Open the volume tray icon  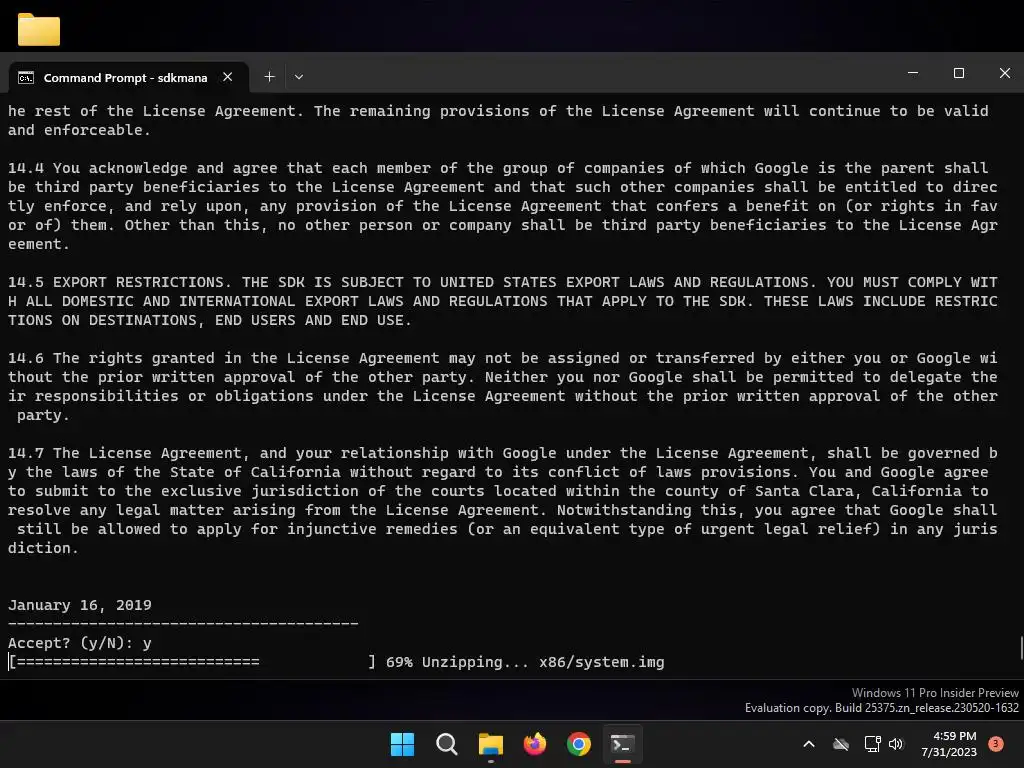(895, 744)
